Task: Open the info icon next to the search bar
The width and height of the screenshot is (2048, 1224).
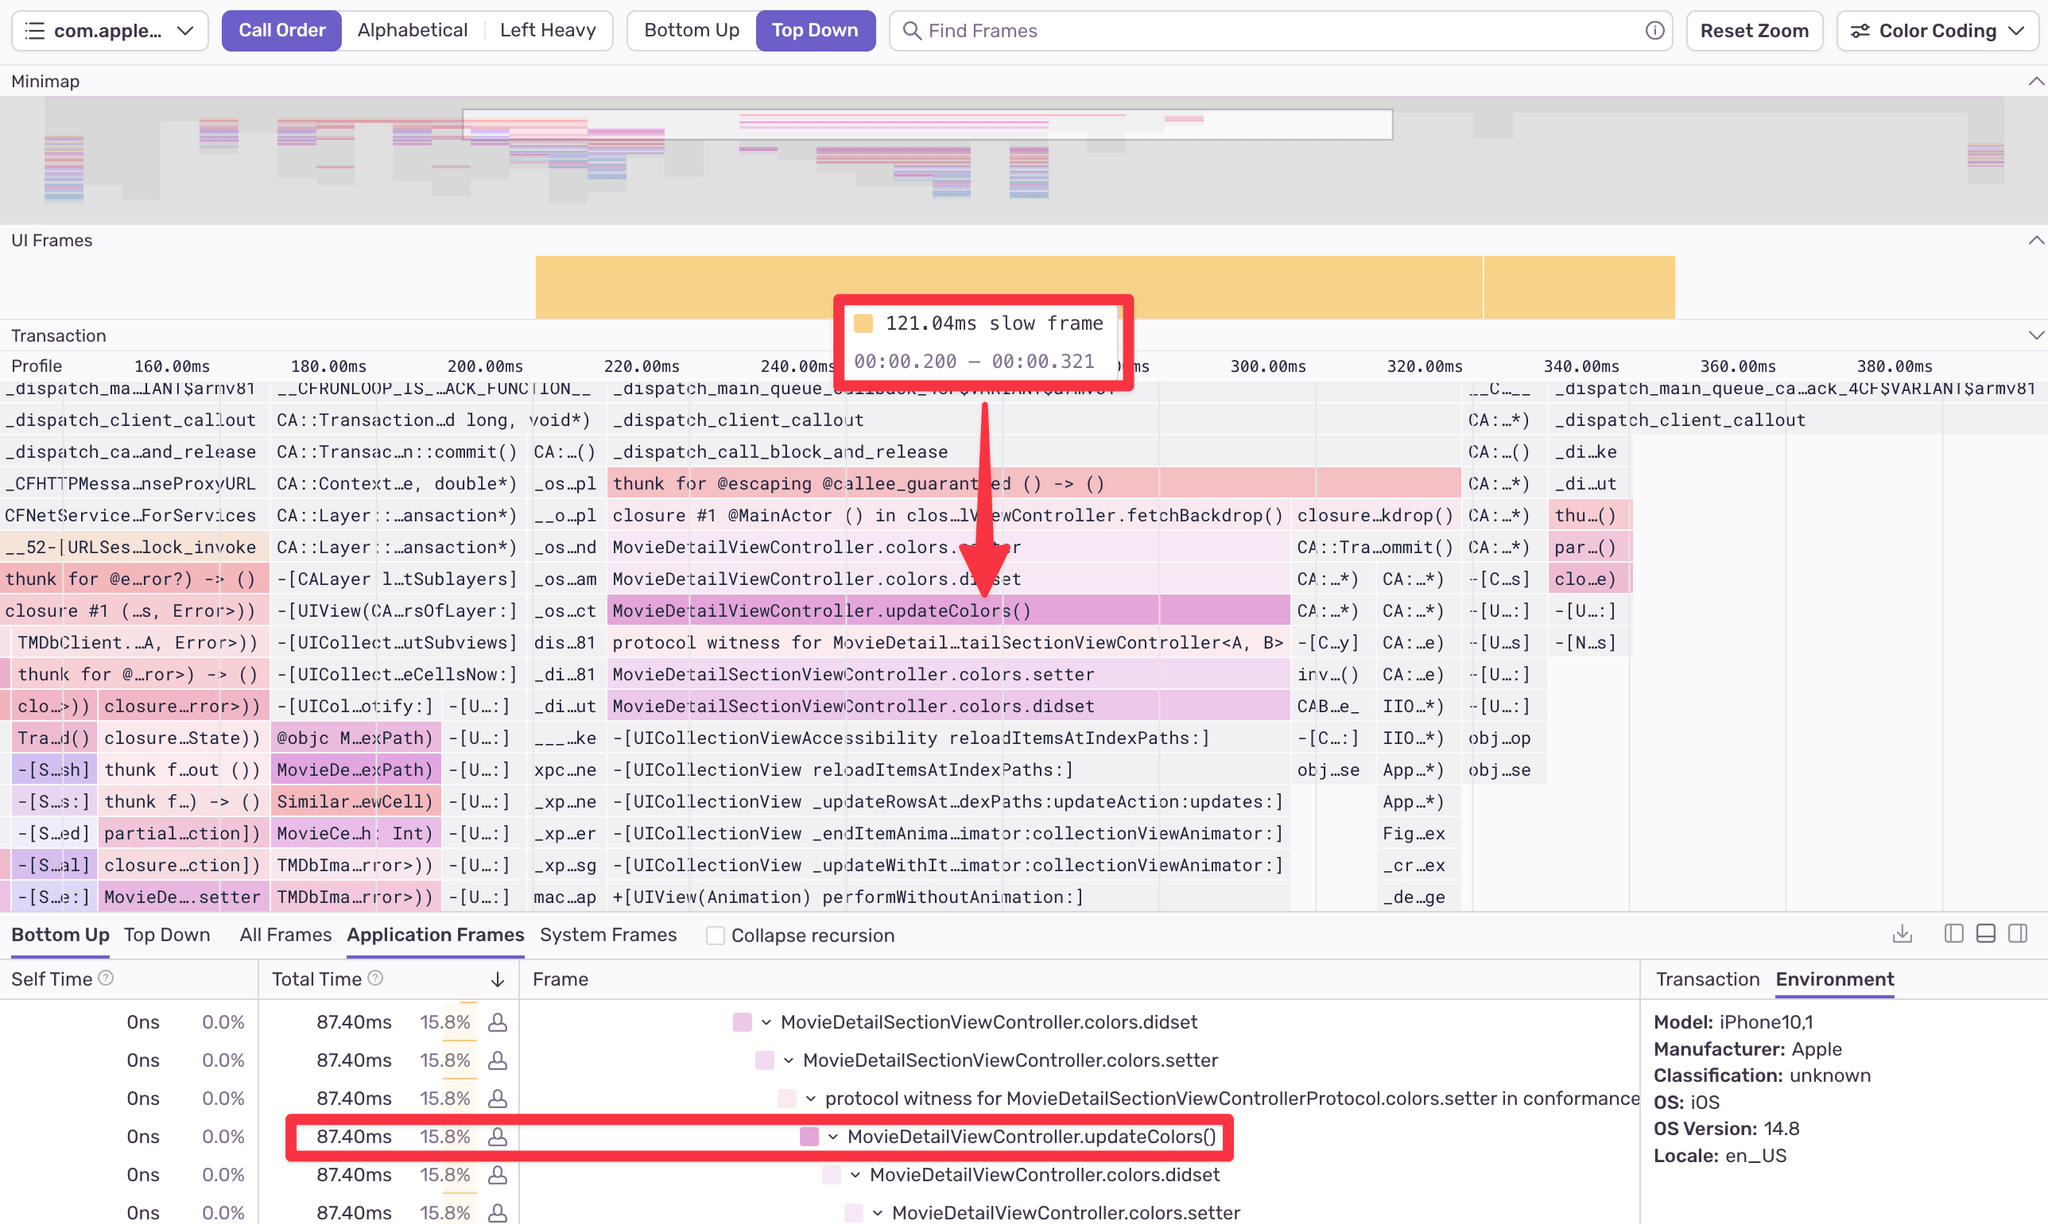Action: [x=1655, y=30]
